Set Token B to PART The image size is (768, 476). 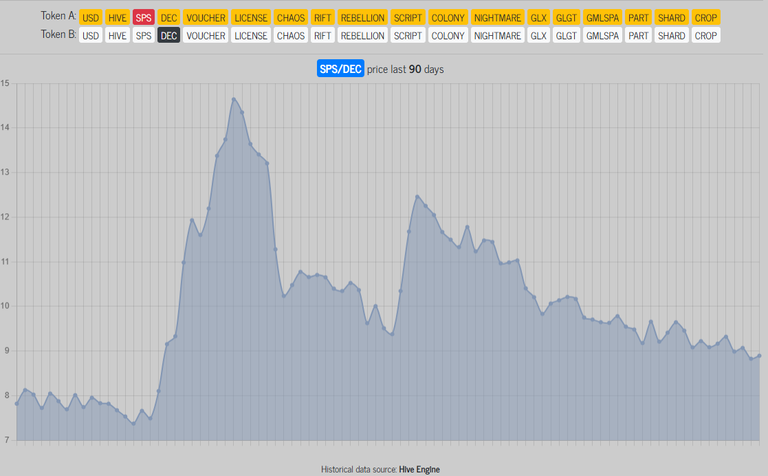tap(638, 35)
